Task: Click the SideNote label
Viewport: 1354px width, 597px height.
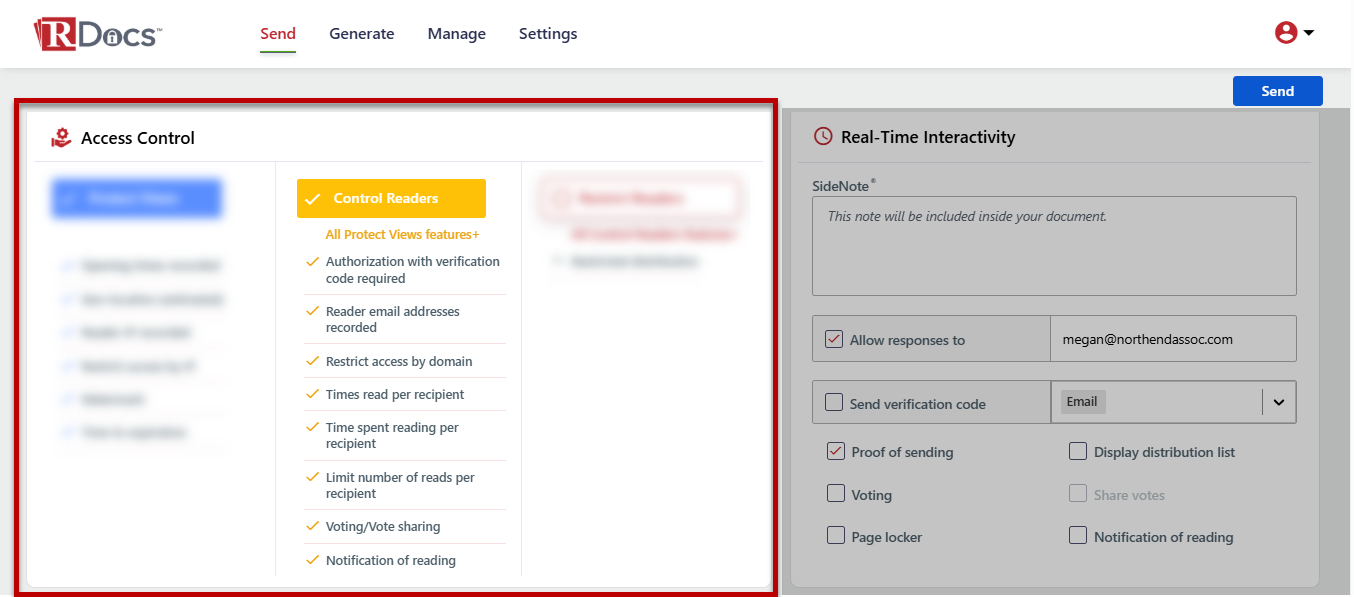Action: click(x=844, y=186)
